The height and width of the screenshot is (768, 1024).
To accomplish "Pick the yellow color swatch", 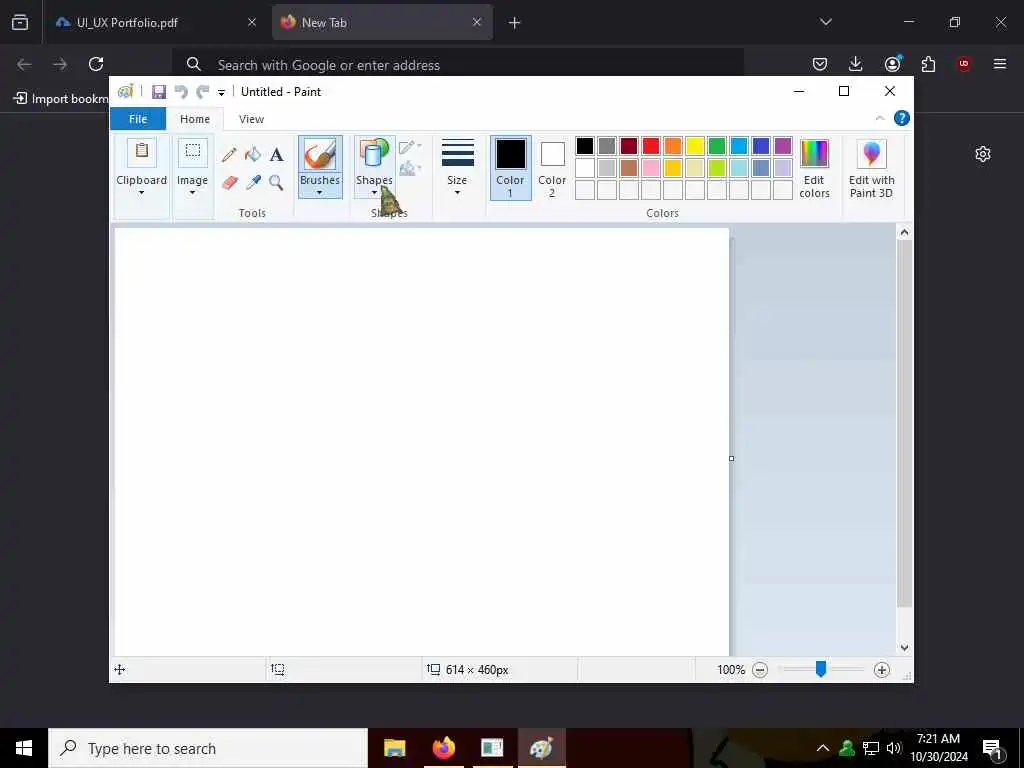I will (695, 146).
